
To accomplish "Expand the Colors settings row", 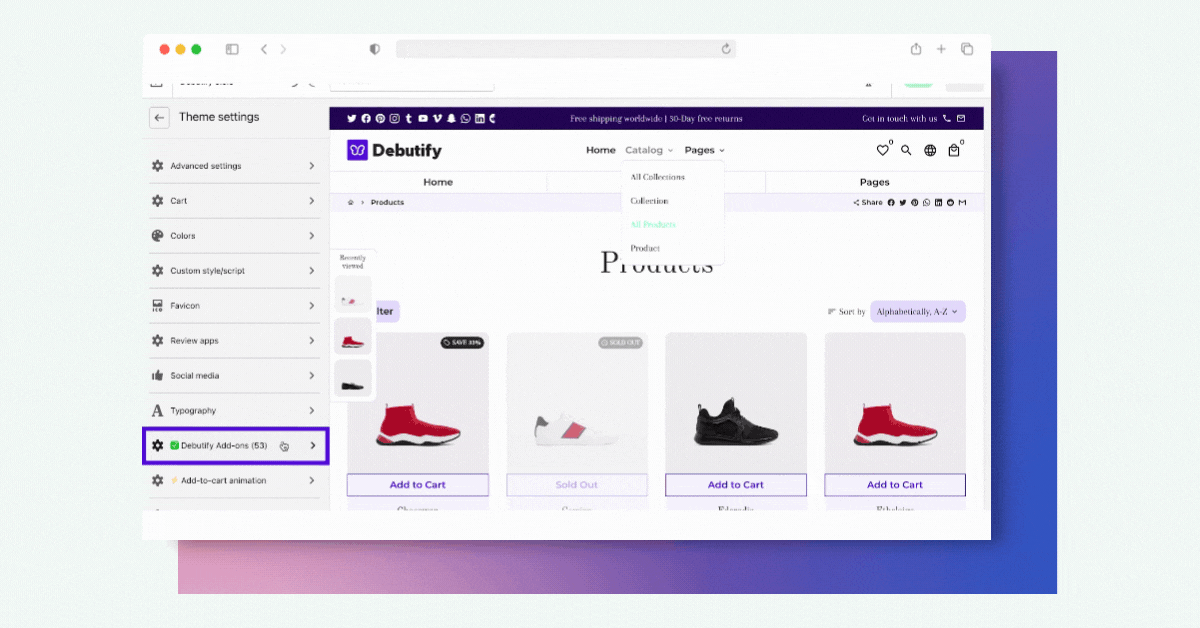I will coord(236,236).
